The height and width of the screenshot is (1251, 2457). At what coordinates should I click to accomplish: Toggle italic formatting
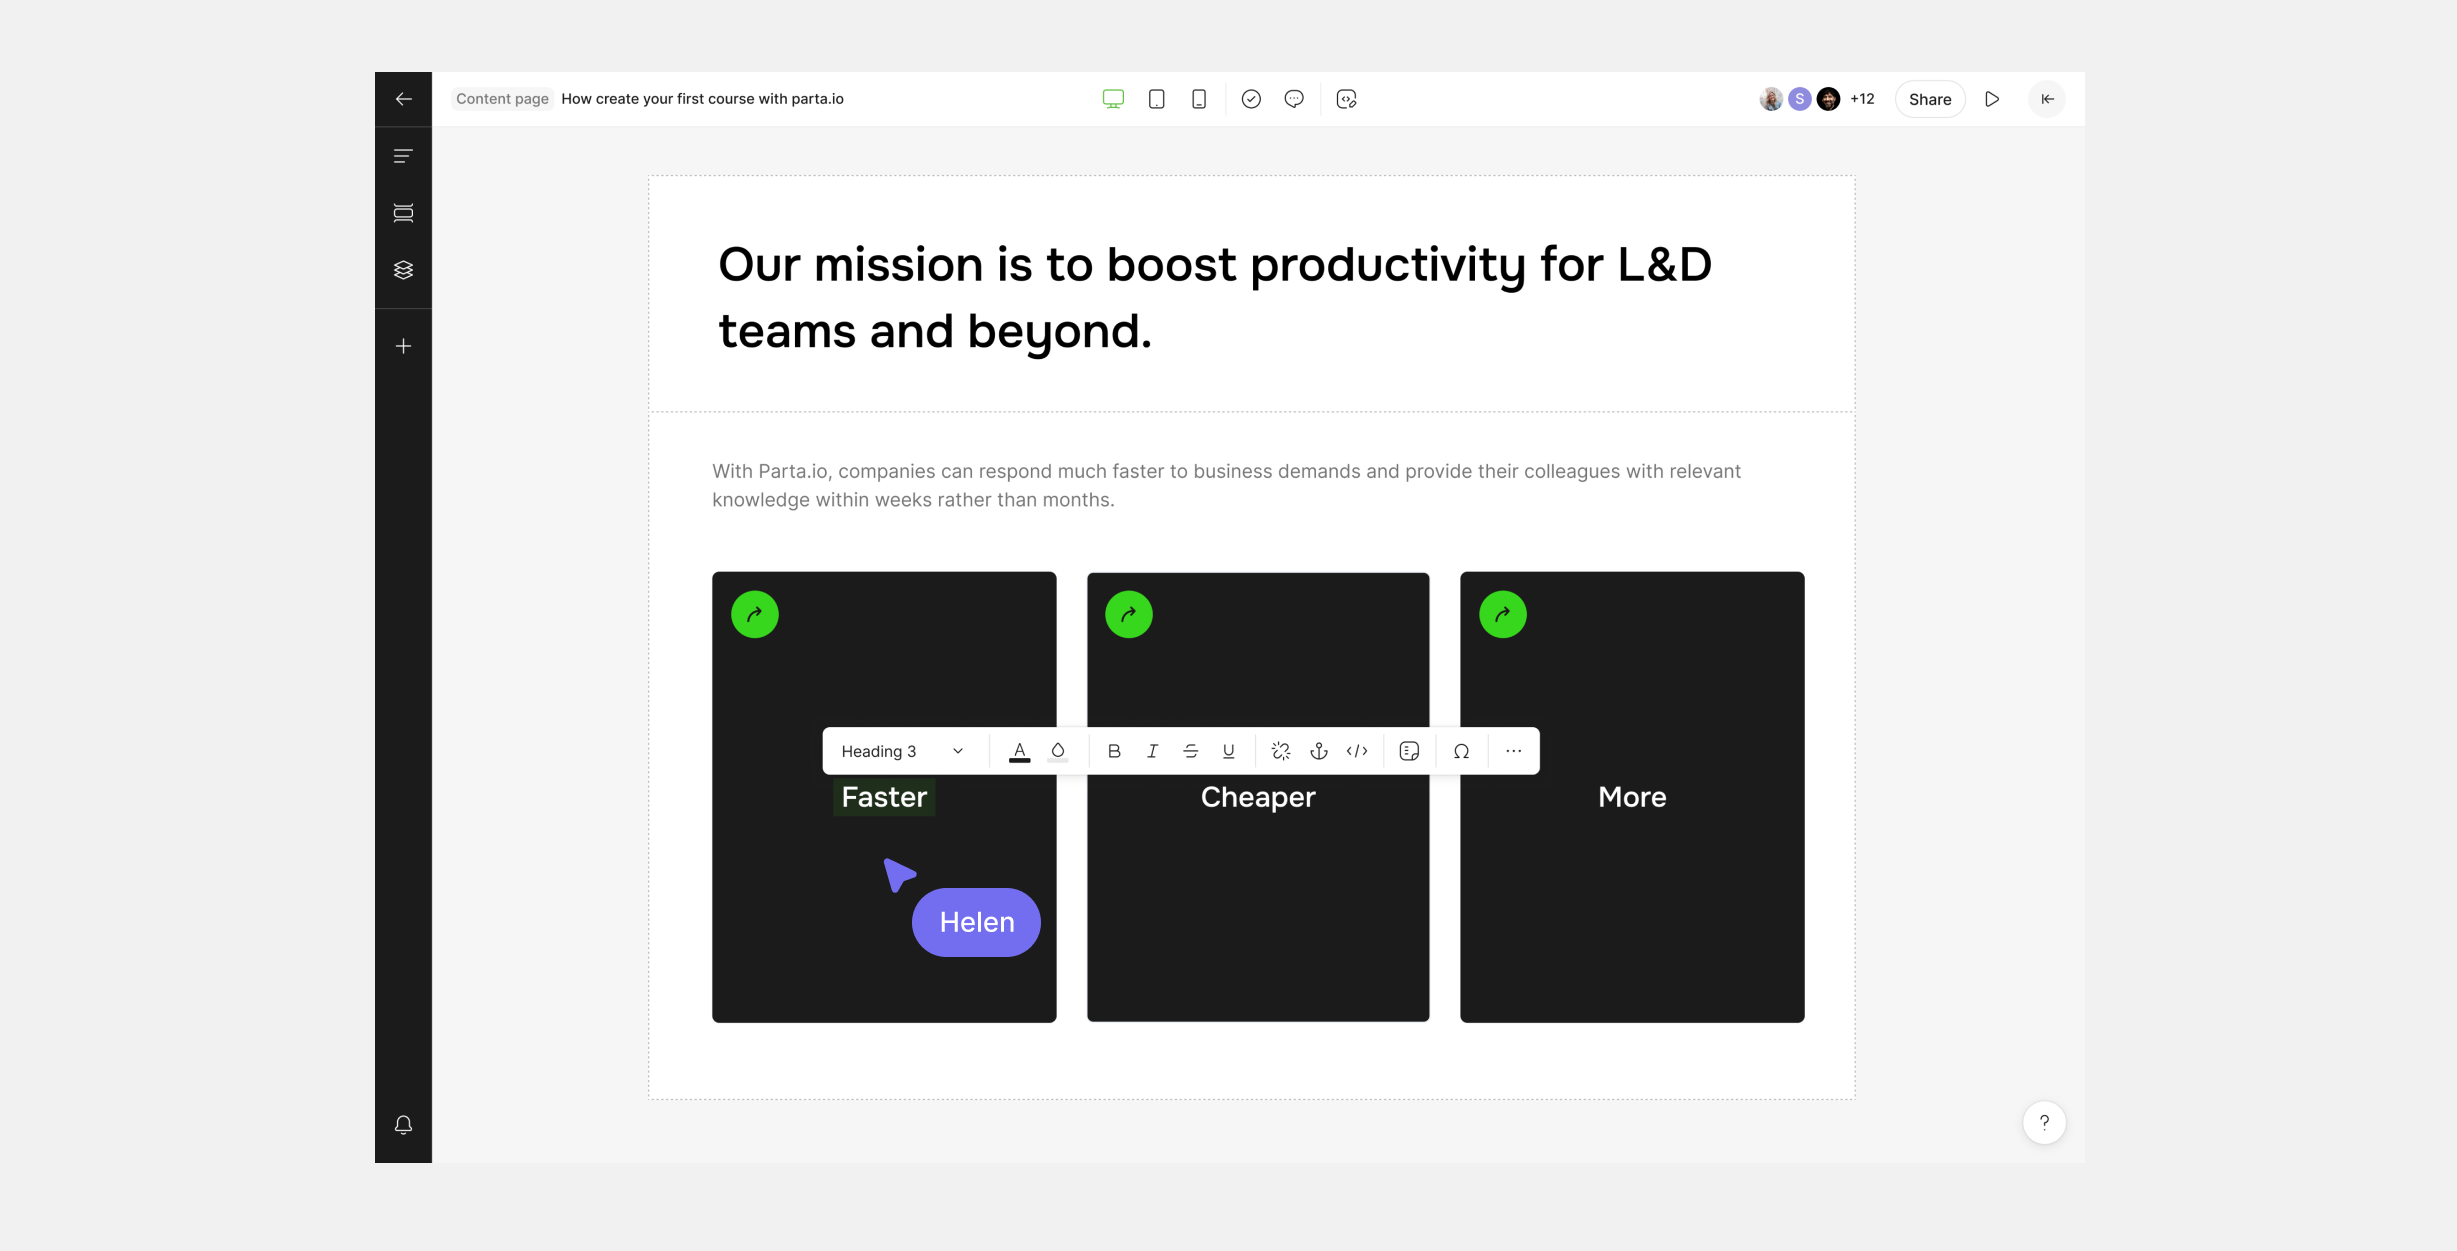click(1152, 751)
